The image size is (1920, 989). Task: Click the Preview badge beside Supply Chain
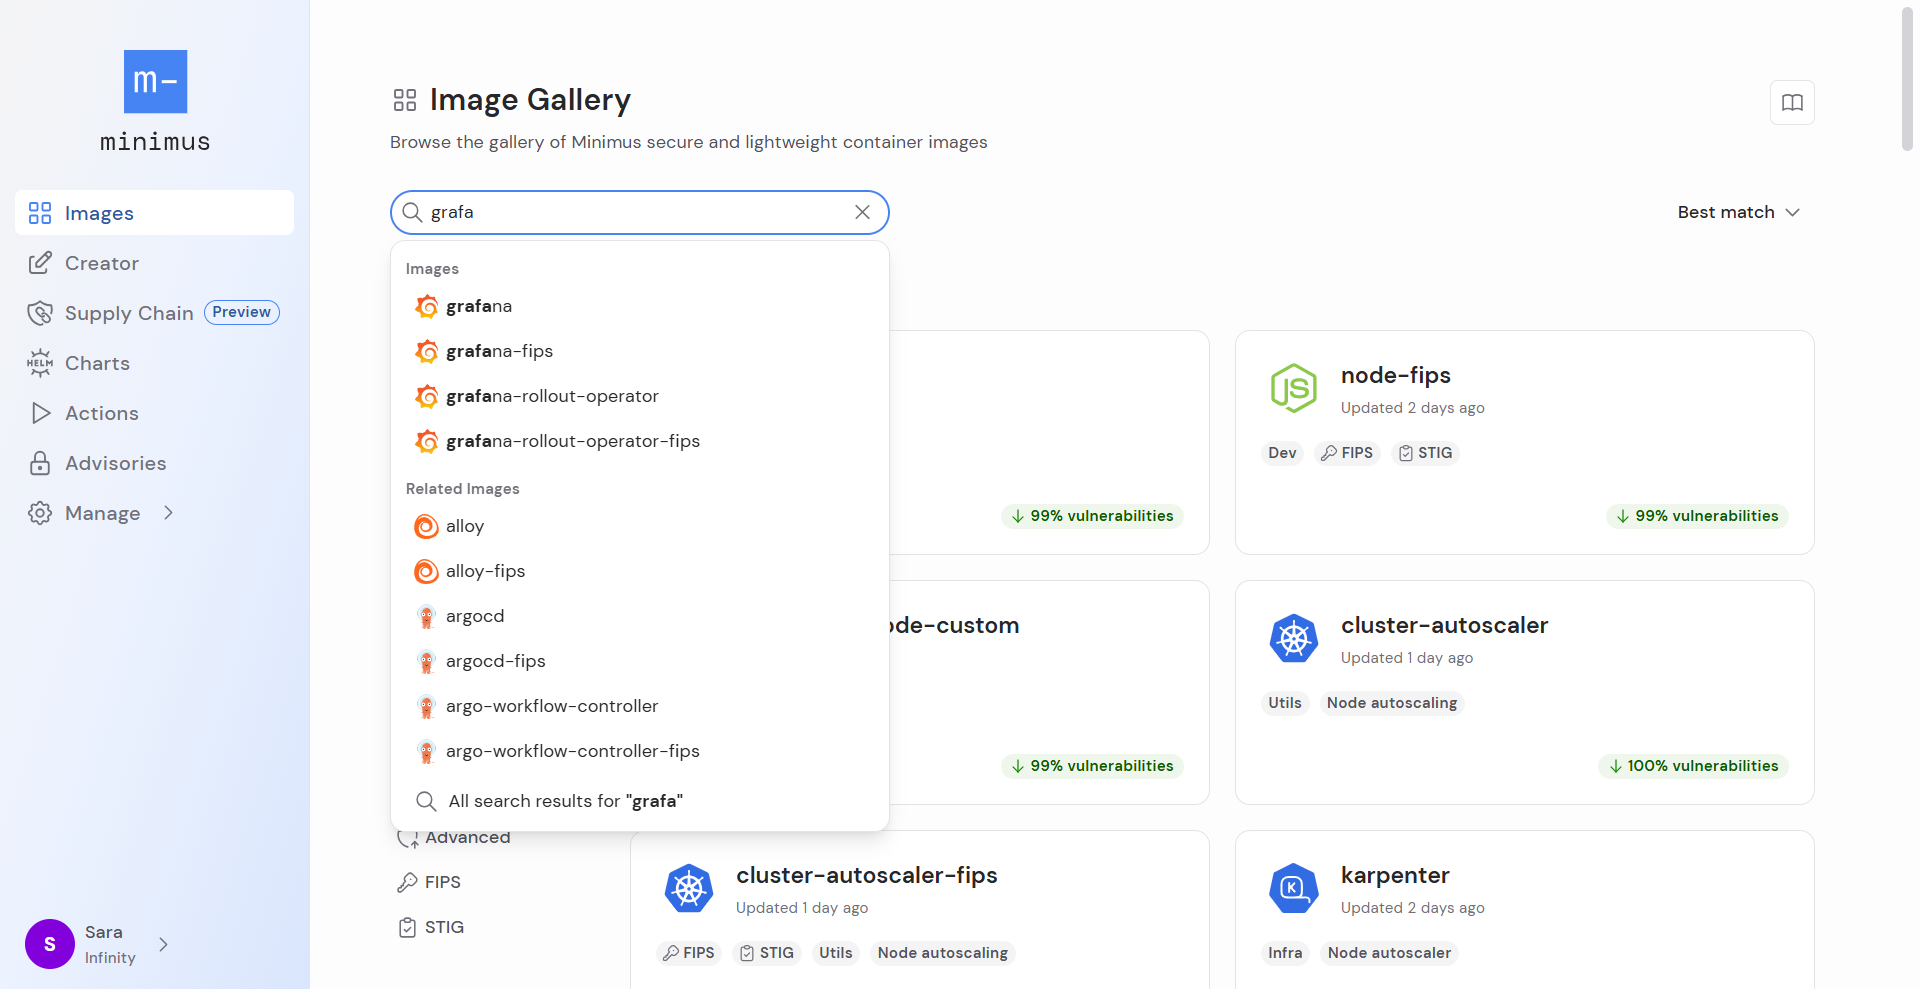(241, 312)
